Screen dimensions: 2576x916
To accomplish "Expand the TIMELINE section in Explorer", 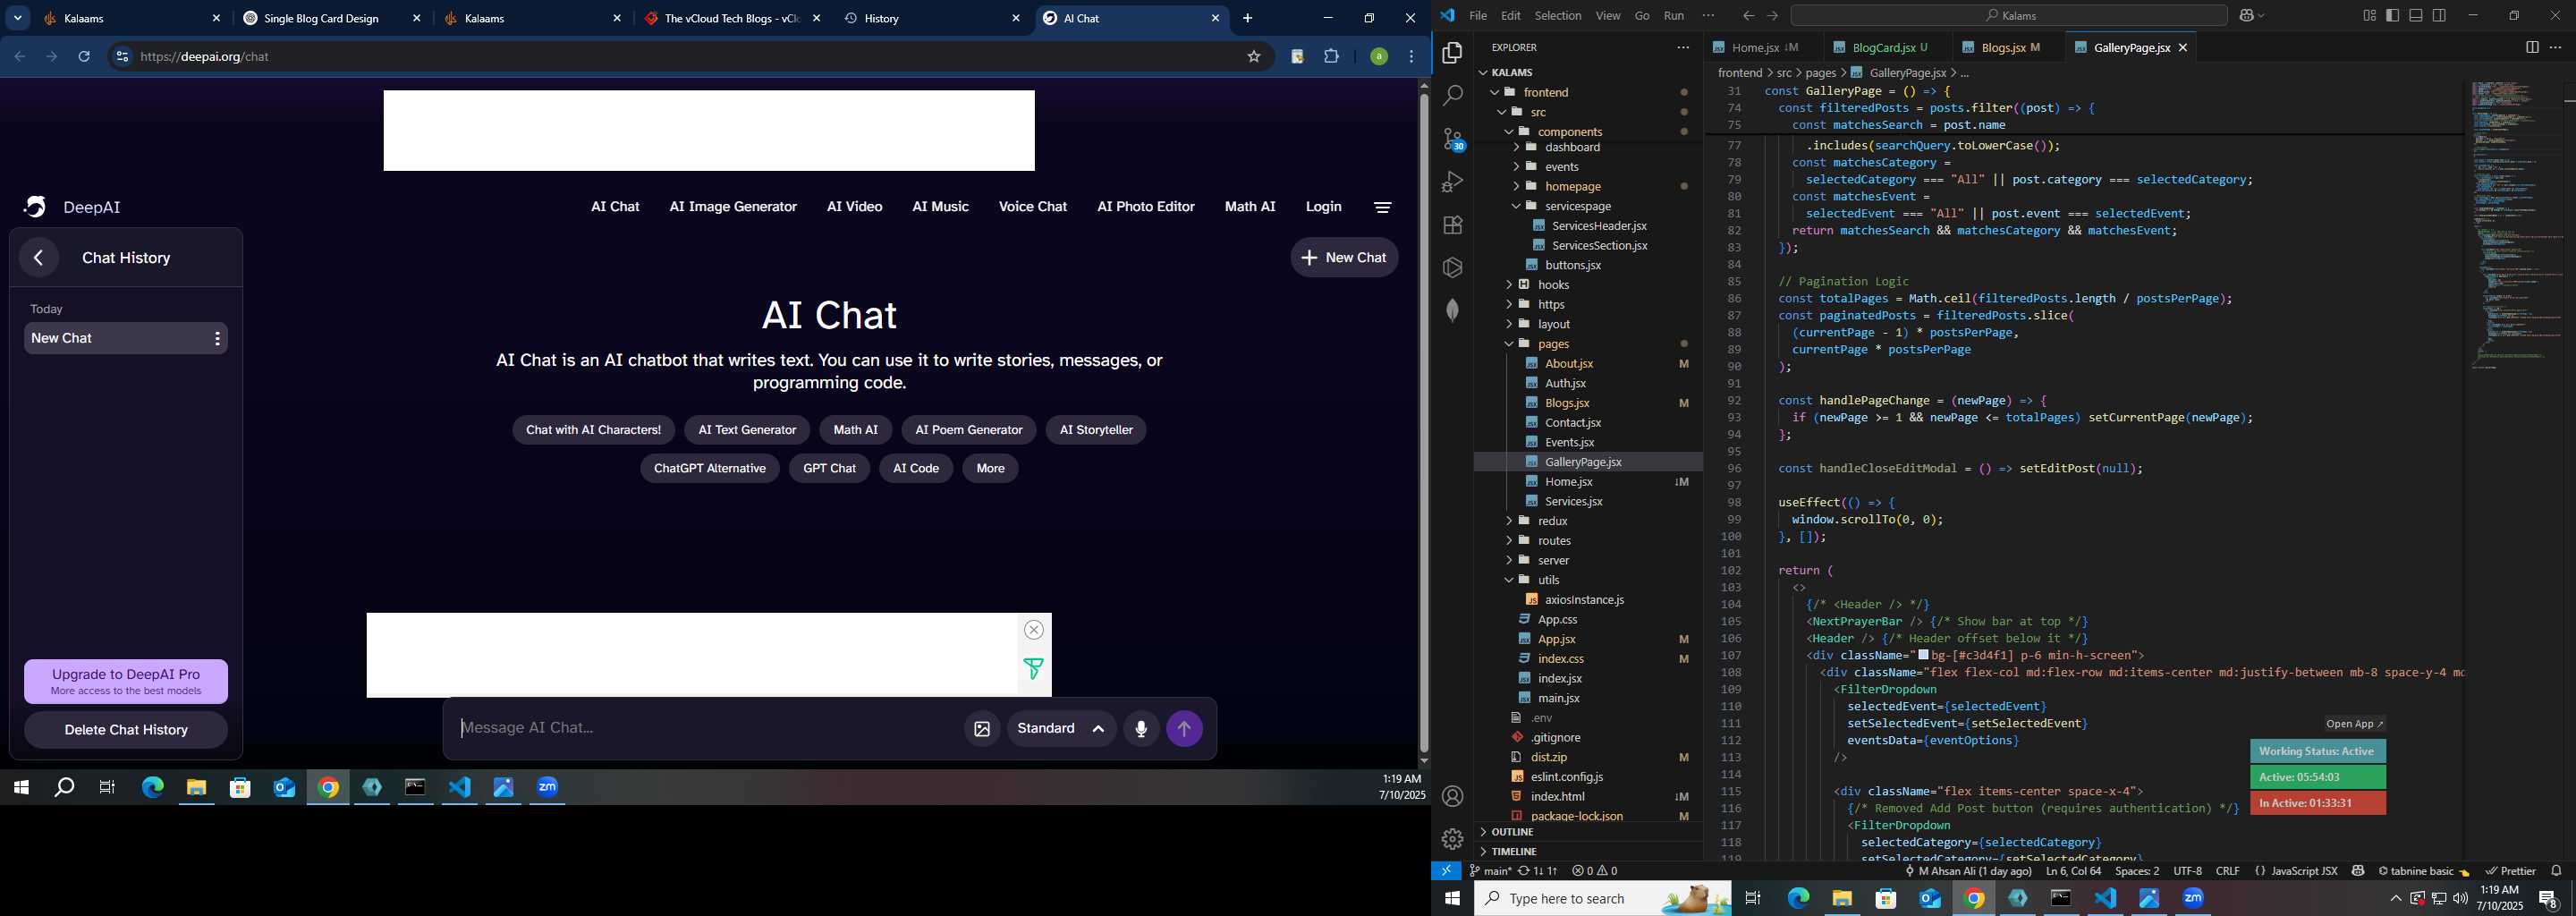I will coord(1588,851).
